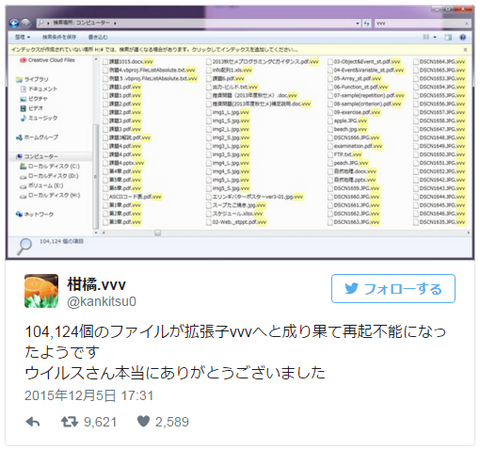
Task: Open ビデオ library in sidebar
Action: point(32,108)
